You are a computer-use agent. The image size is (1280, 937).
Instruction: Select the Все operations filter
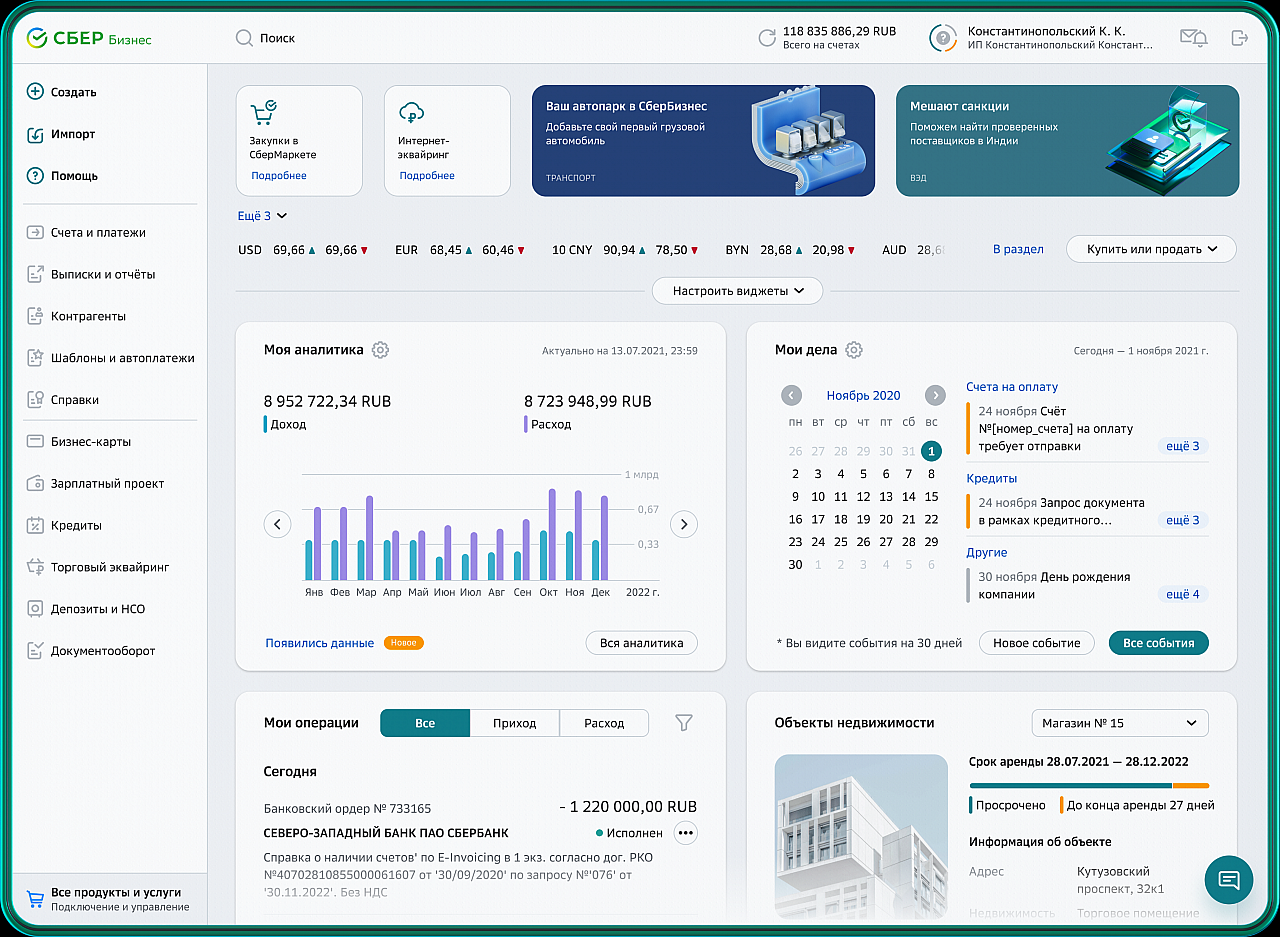click(x=425, y=723)
